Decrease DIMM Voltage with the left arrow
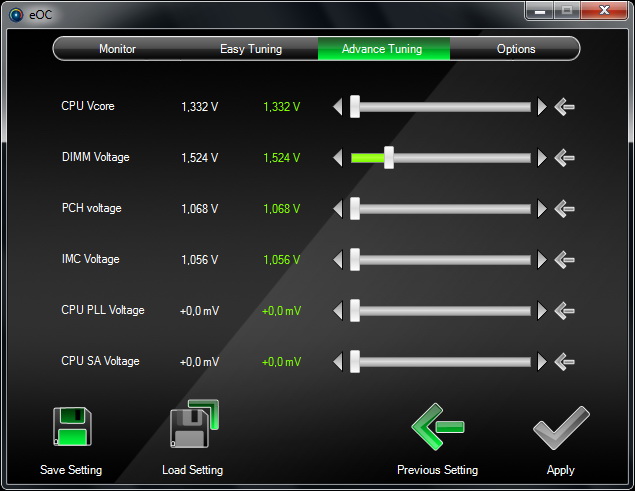Screen dimensions: 635x491 click(x=338, y=158)
